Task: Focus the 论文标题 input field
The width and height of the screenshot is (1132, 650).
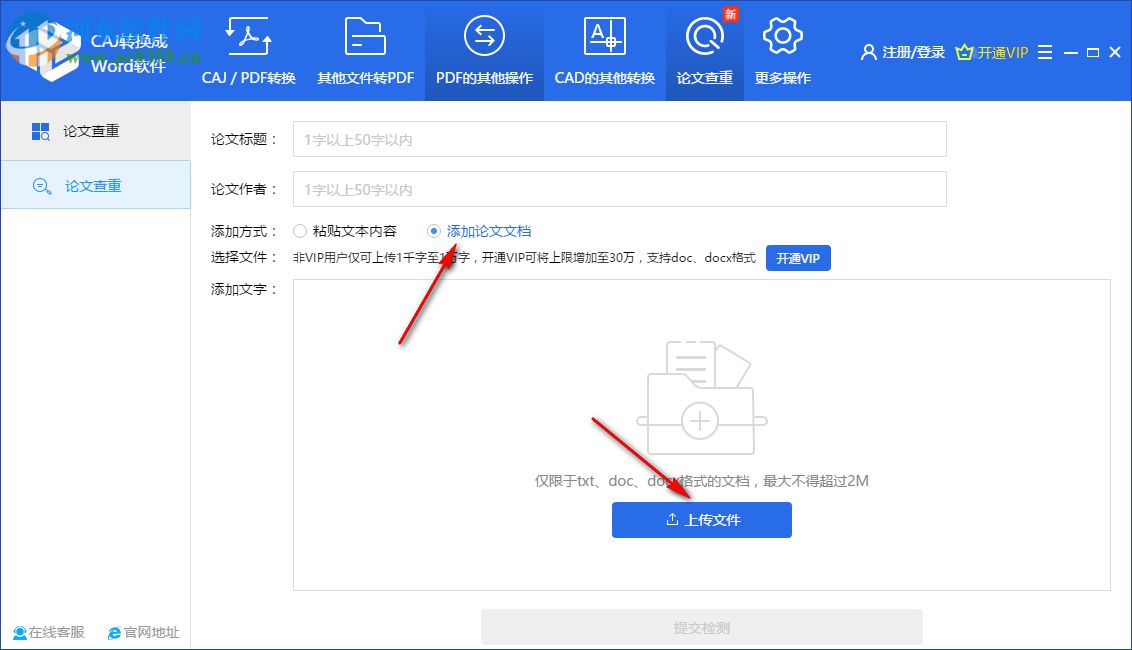Action: [619, 139]
